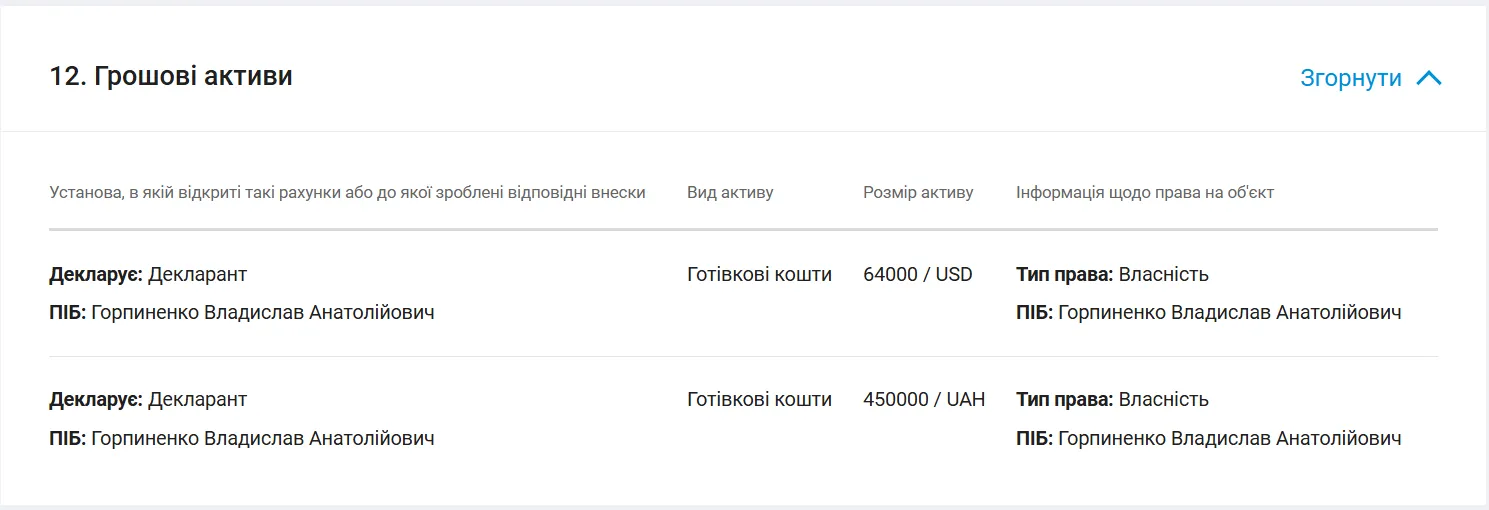Image resolution: width=1489 pixels, height=510 pixels.
Task: Click the "Установа, в якій відкриті" column header
Action: pyautogui.click(x=347, y=192)
